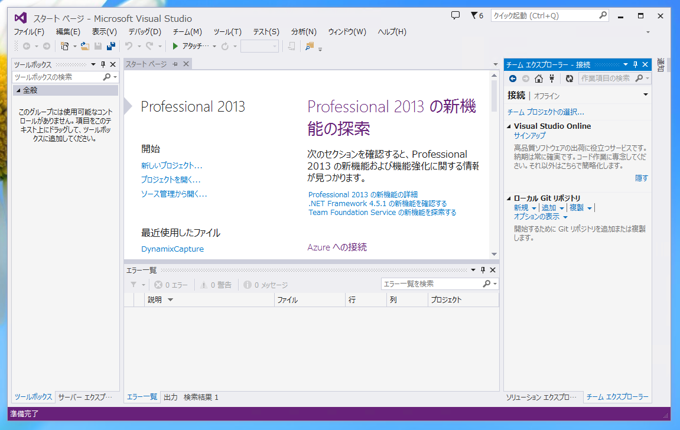Open the Debug menu
This screenshot has height=430, width=680.
pos(144,32)
